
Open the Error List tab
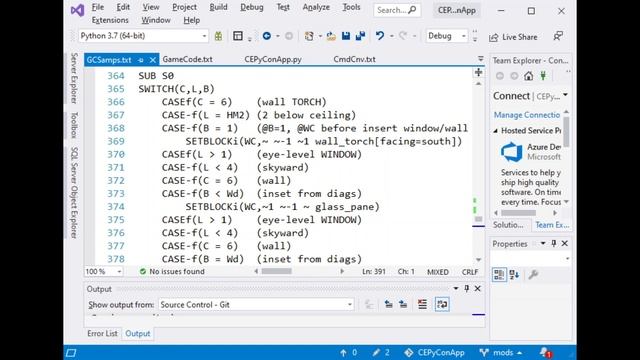102,333
